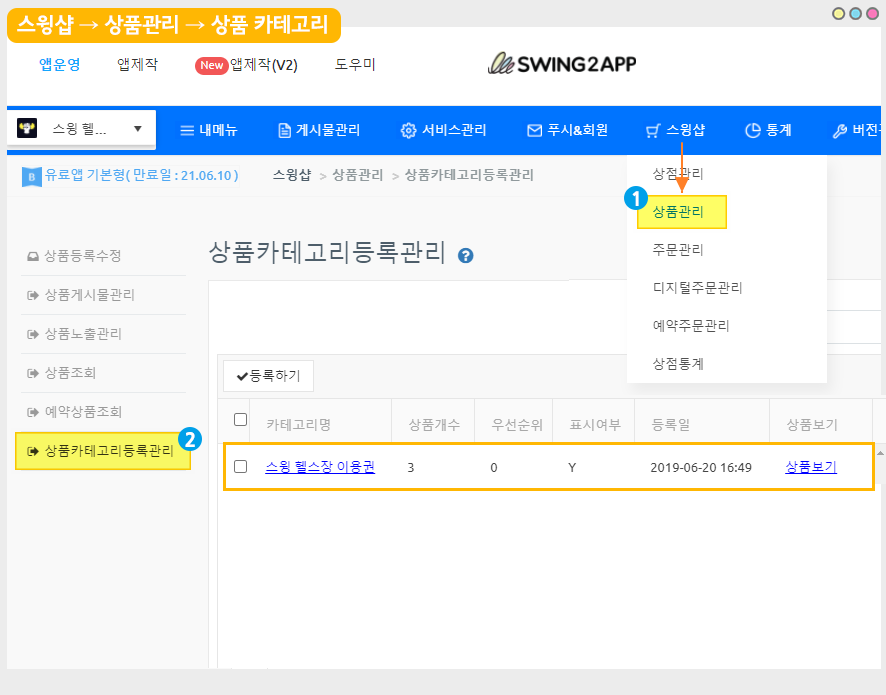Click the paid app badge icon
The image size is (886, 695).
[x=30, y=176]
